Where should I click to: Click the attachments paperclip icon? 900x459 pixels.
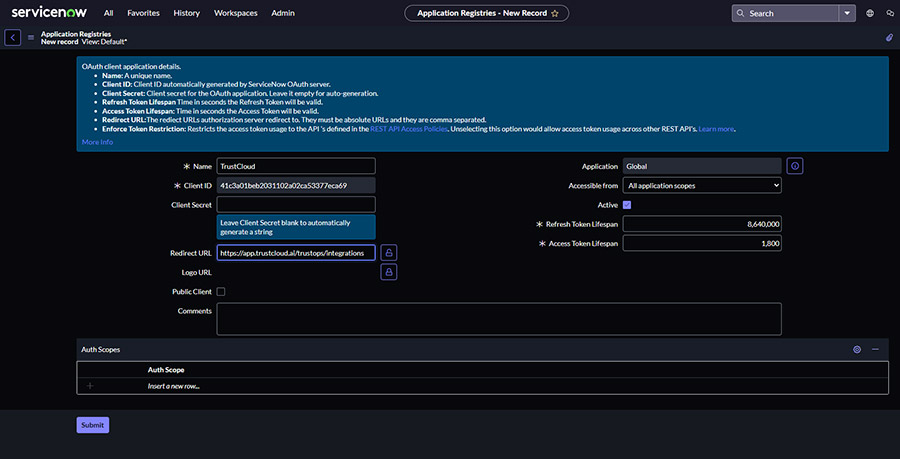[889, 38]
